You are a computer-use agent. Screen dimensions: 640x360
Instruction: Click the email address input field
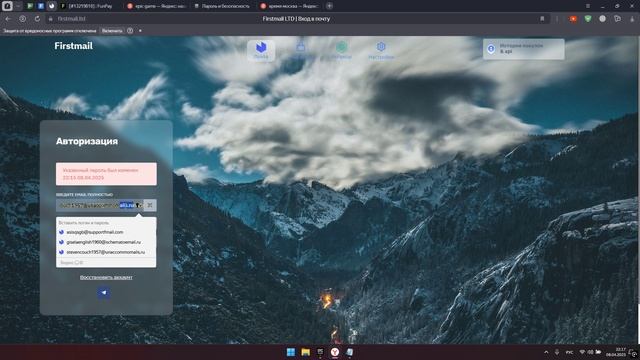click(100, 205)
